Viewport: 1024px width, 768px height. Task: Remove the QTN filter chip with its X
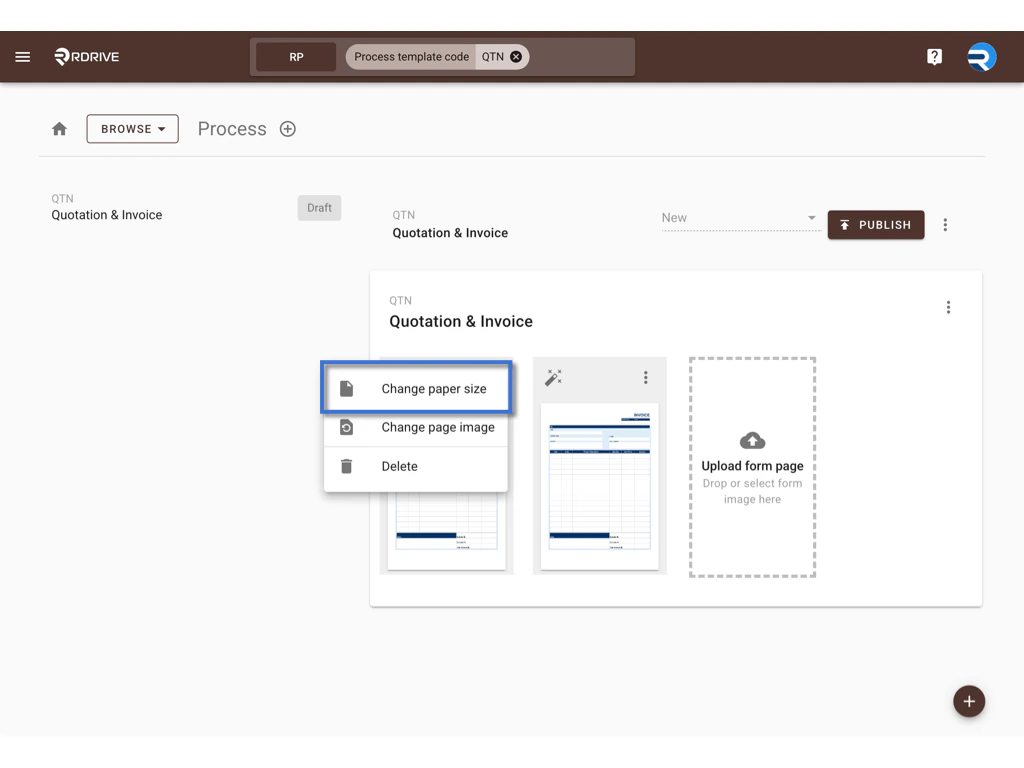[516, 56]
